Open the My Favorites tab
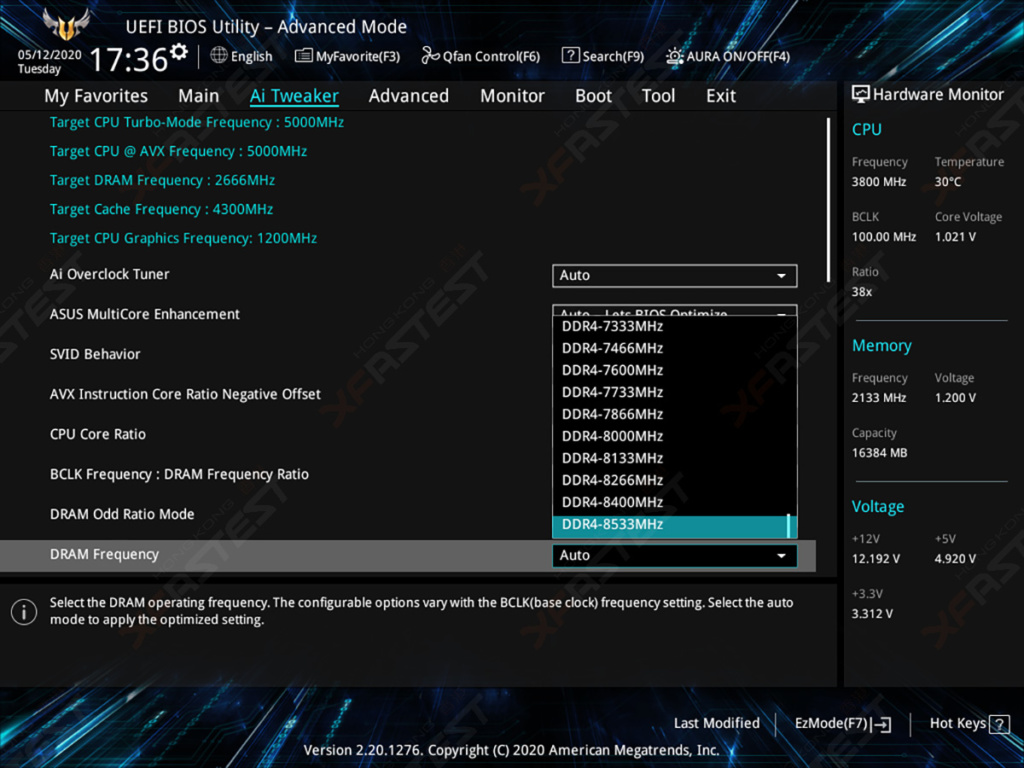 pyautogui.click(x=96, y=96)
